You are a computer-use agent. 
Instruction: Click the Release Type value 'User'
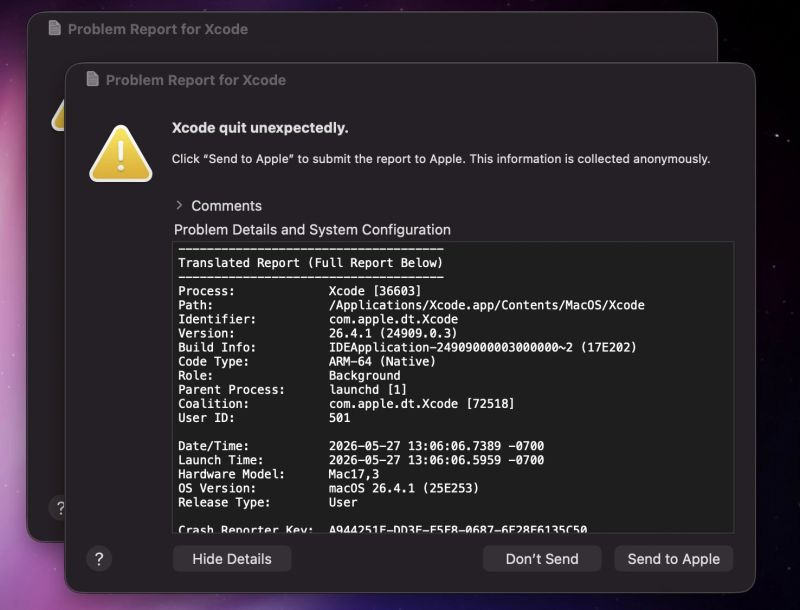(343, 502)
